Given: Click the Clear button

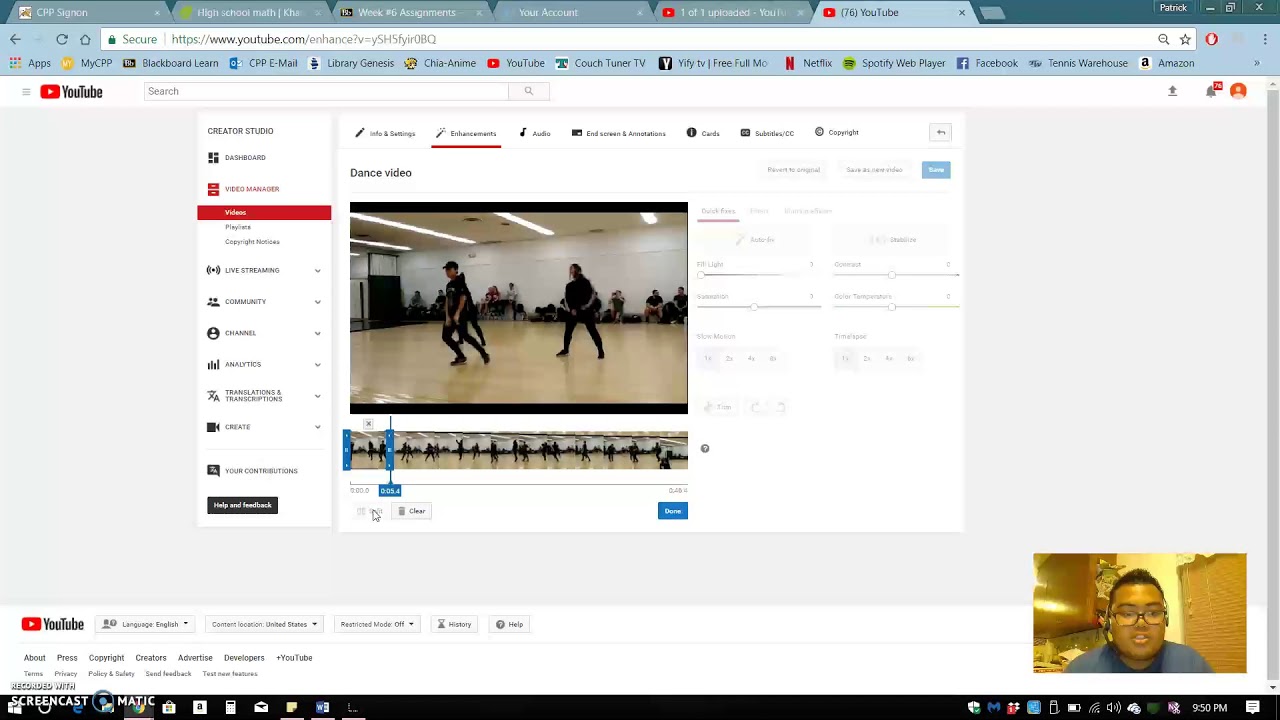Looking at the screenshot, I should tap(411, 511).
